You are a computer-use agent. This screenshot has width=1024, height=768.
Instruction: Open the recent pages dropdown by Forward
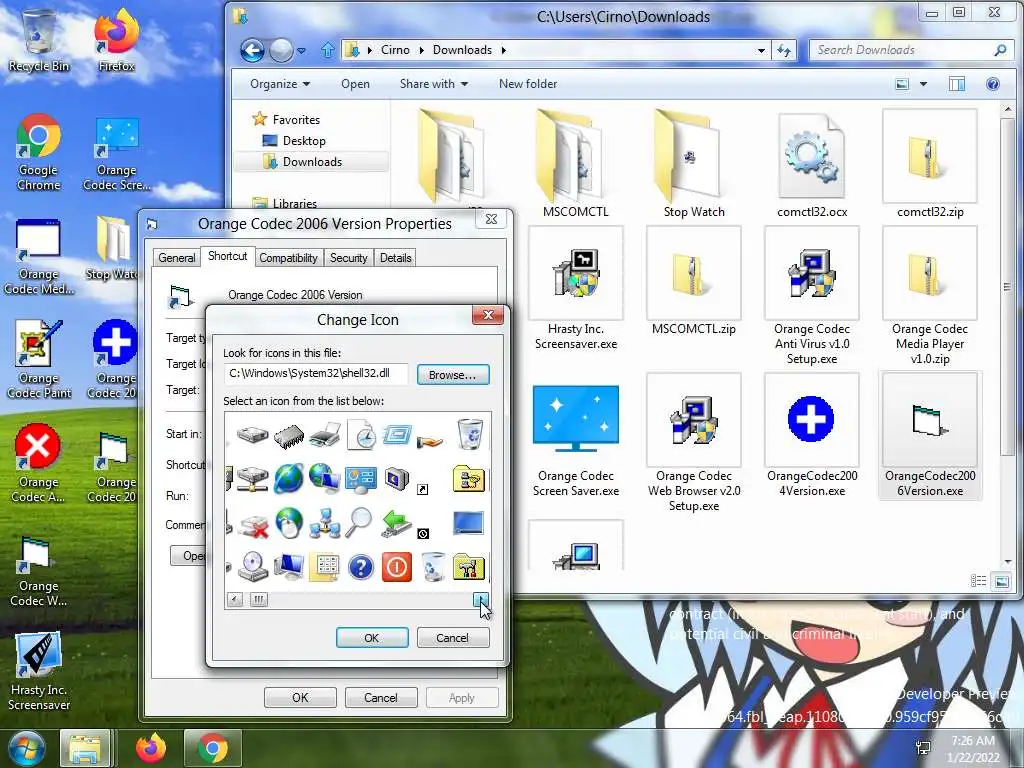tap(301, 50)
